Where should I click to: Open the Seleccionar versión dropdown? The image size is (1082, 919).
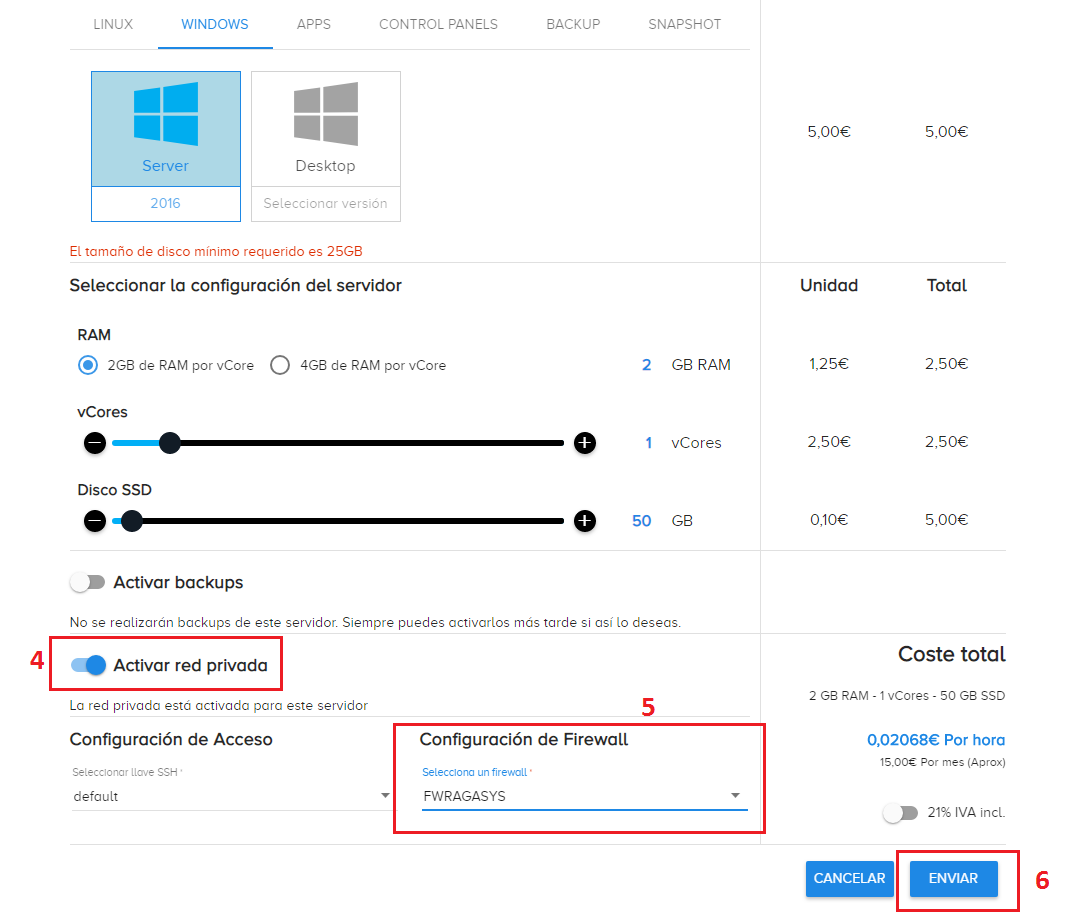(x=325, y=203)
